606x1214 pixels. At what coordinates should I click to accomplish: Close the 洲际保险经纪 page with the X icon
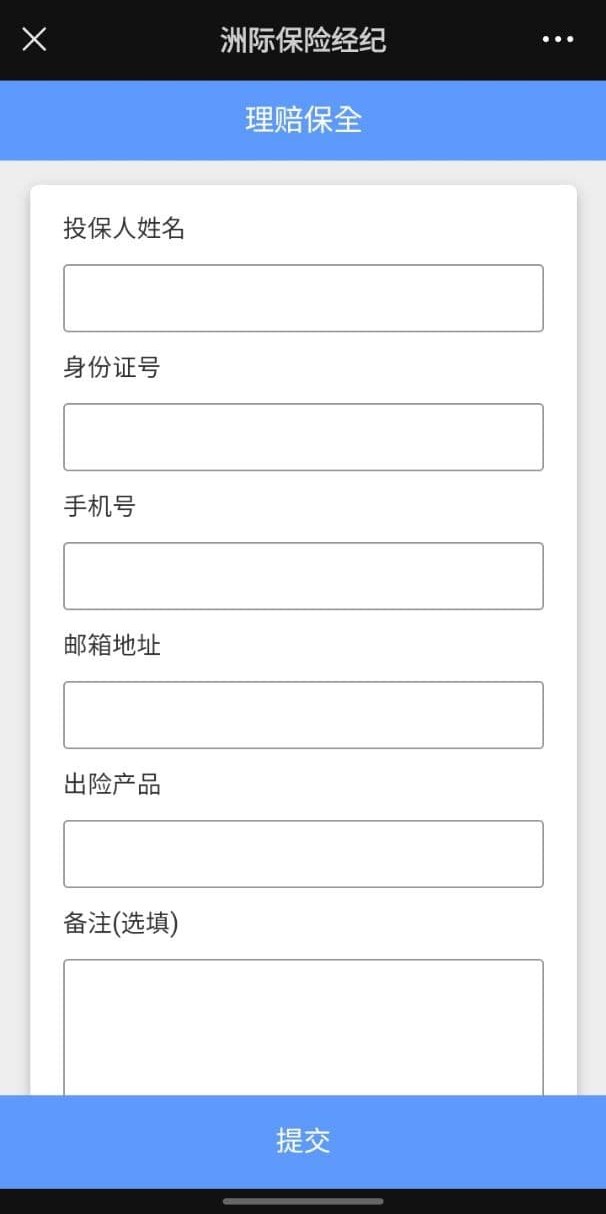pyautogui.click(x=34, y=39)
